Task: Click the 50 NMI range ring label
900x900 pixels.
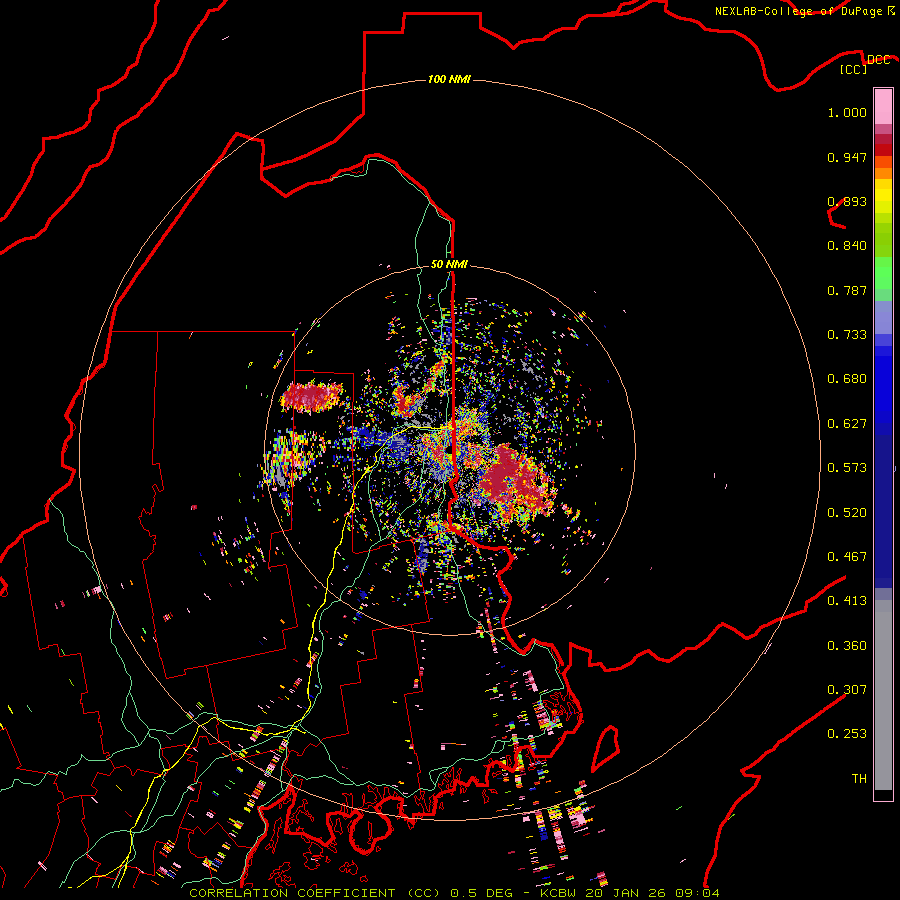Action: point(449,264)
